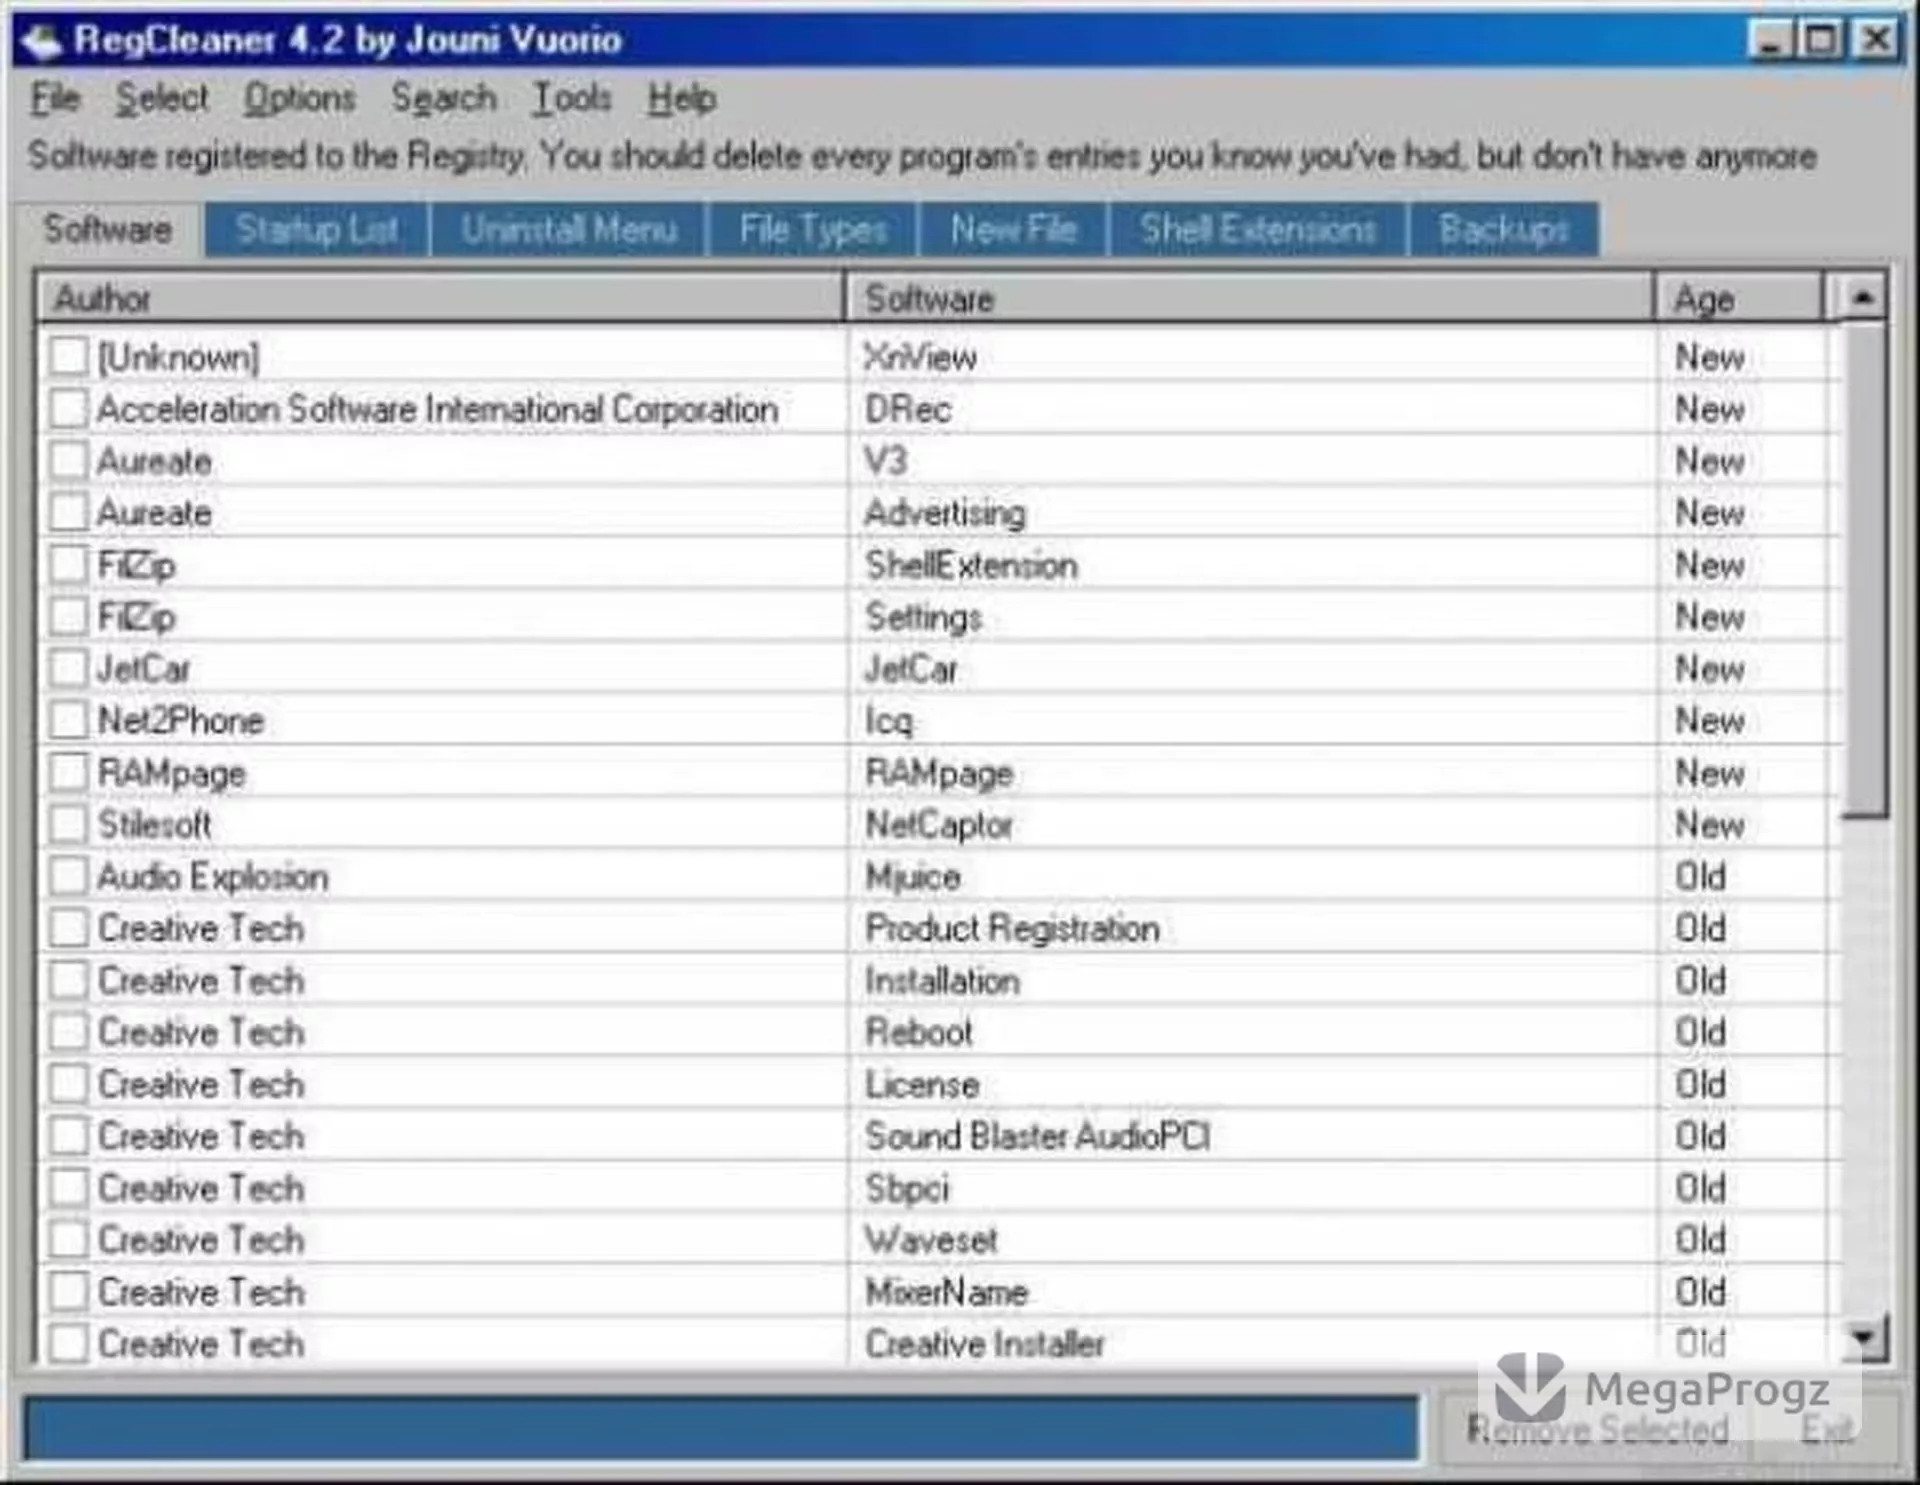The height and width of the screenshot is (1485, 1920).
Task: Check Creative Tech Sbpci checkbox
Action: coord(68,1188)
